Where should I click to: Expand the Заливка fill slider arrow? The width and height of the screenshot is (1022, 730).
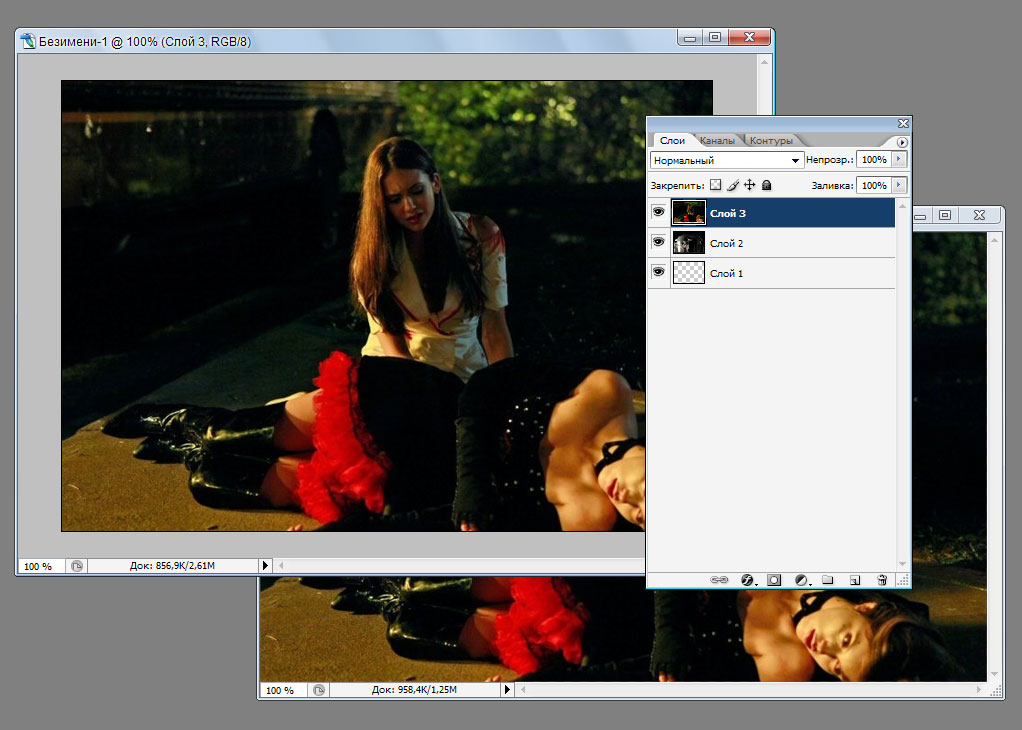(x=899, y=185)
